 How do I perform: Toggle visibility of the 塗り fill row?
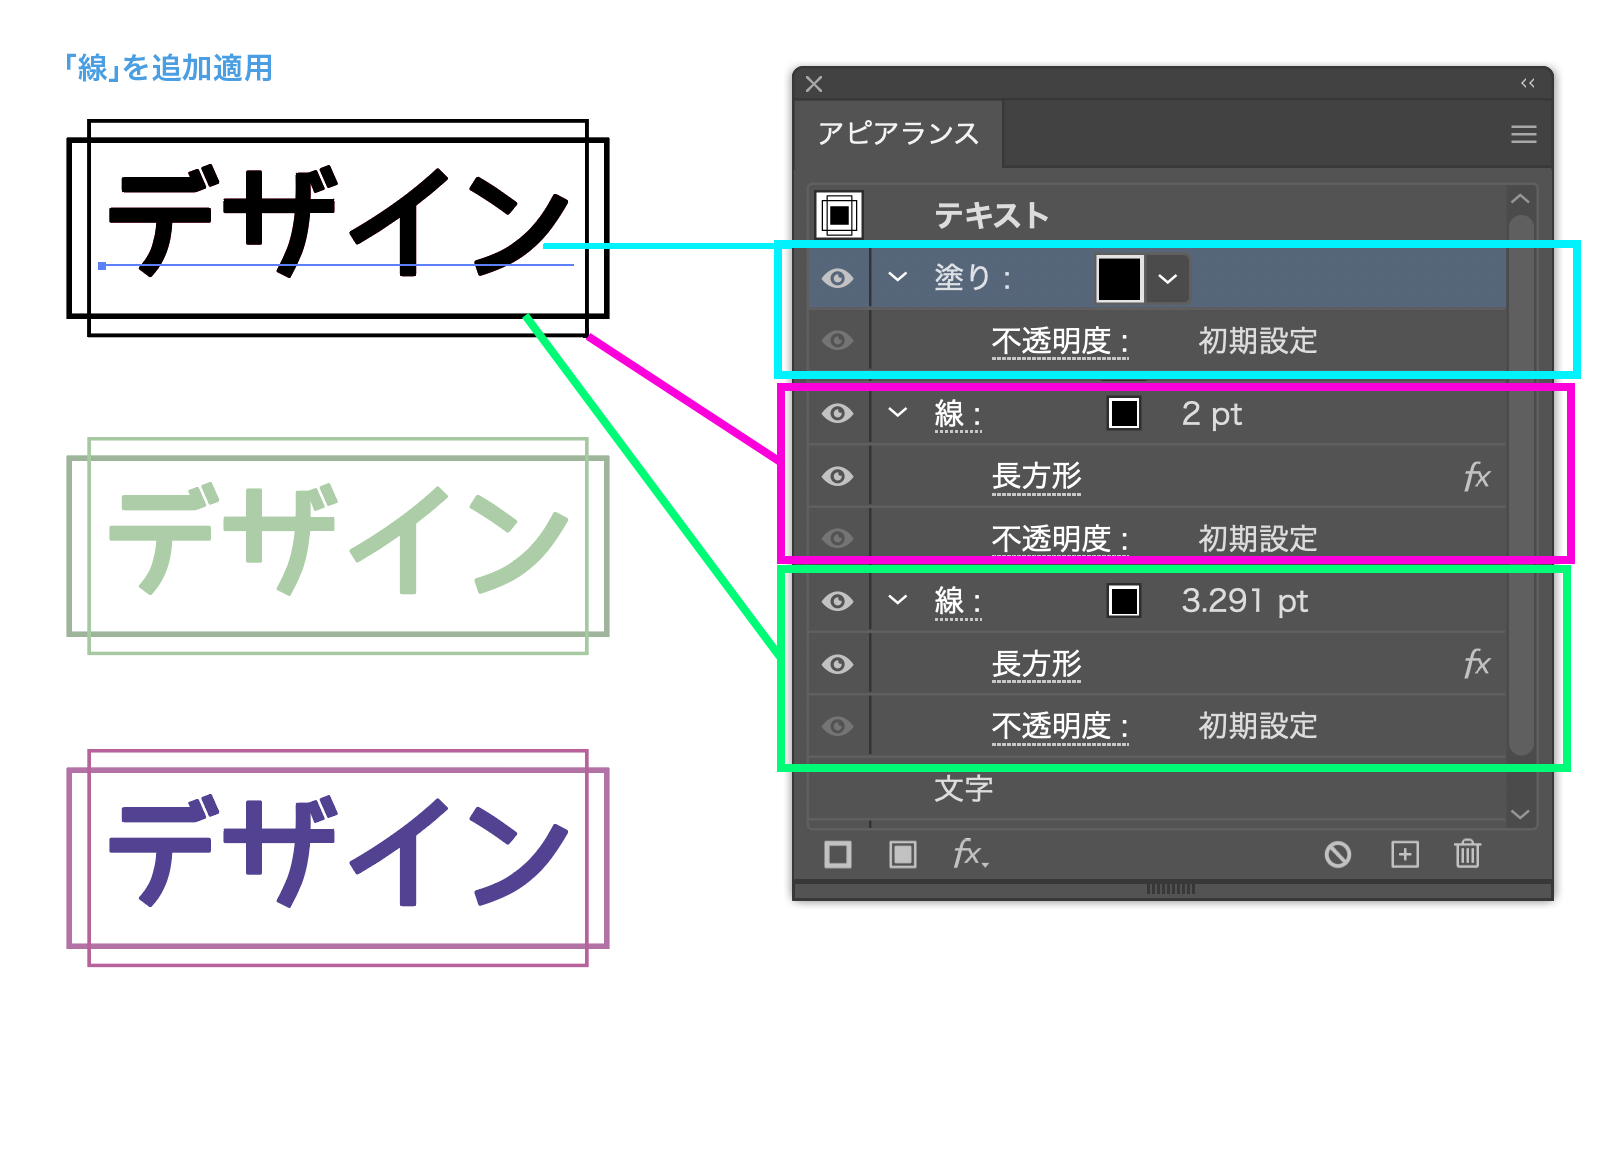pos(837,278)
